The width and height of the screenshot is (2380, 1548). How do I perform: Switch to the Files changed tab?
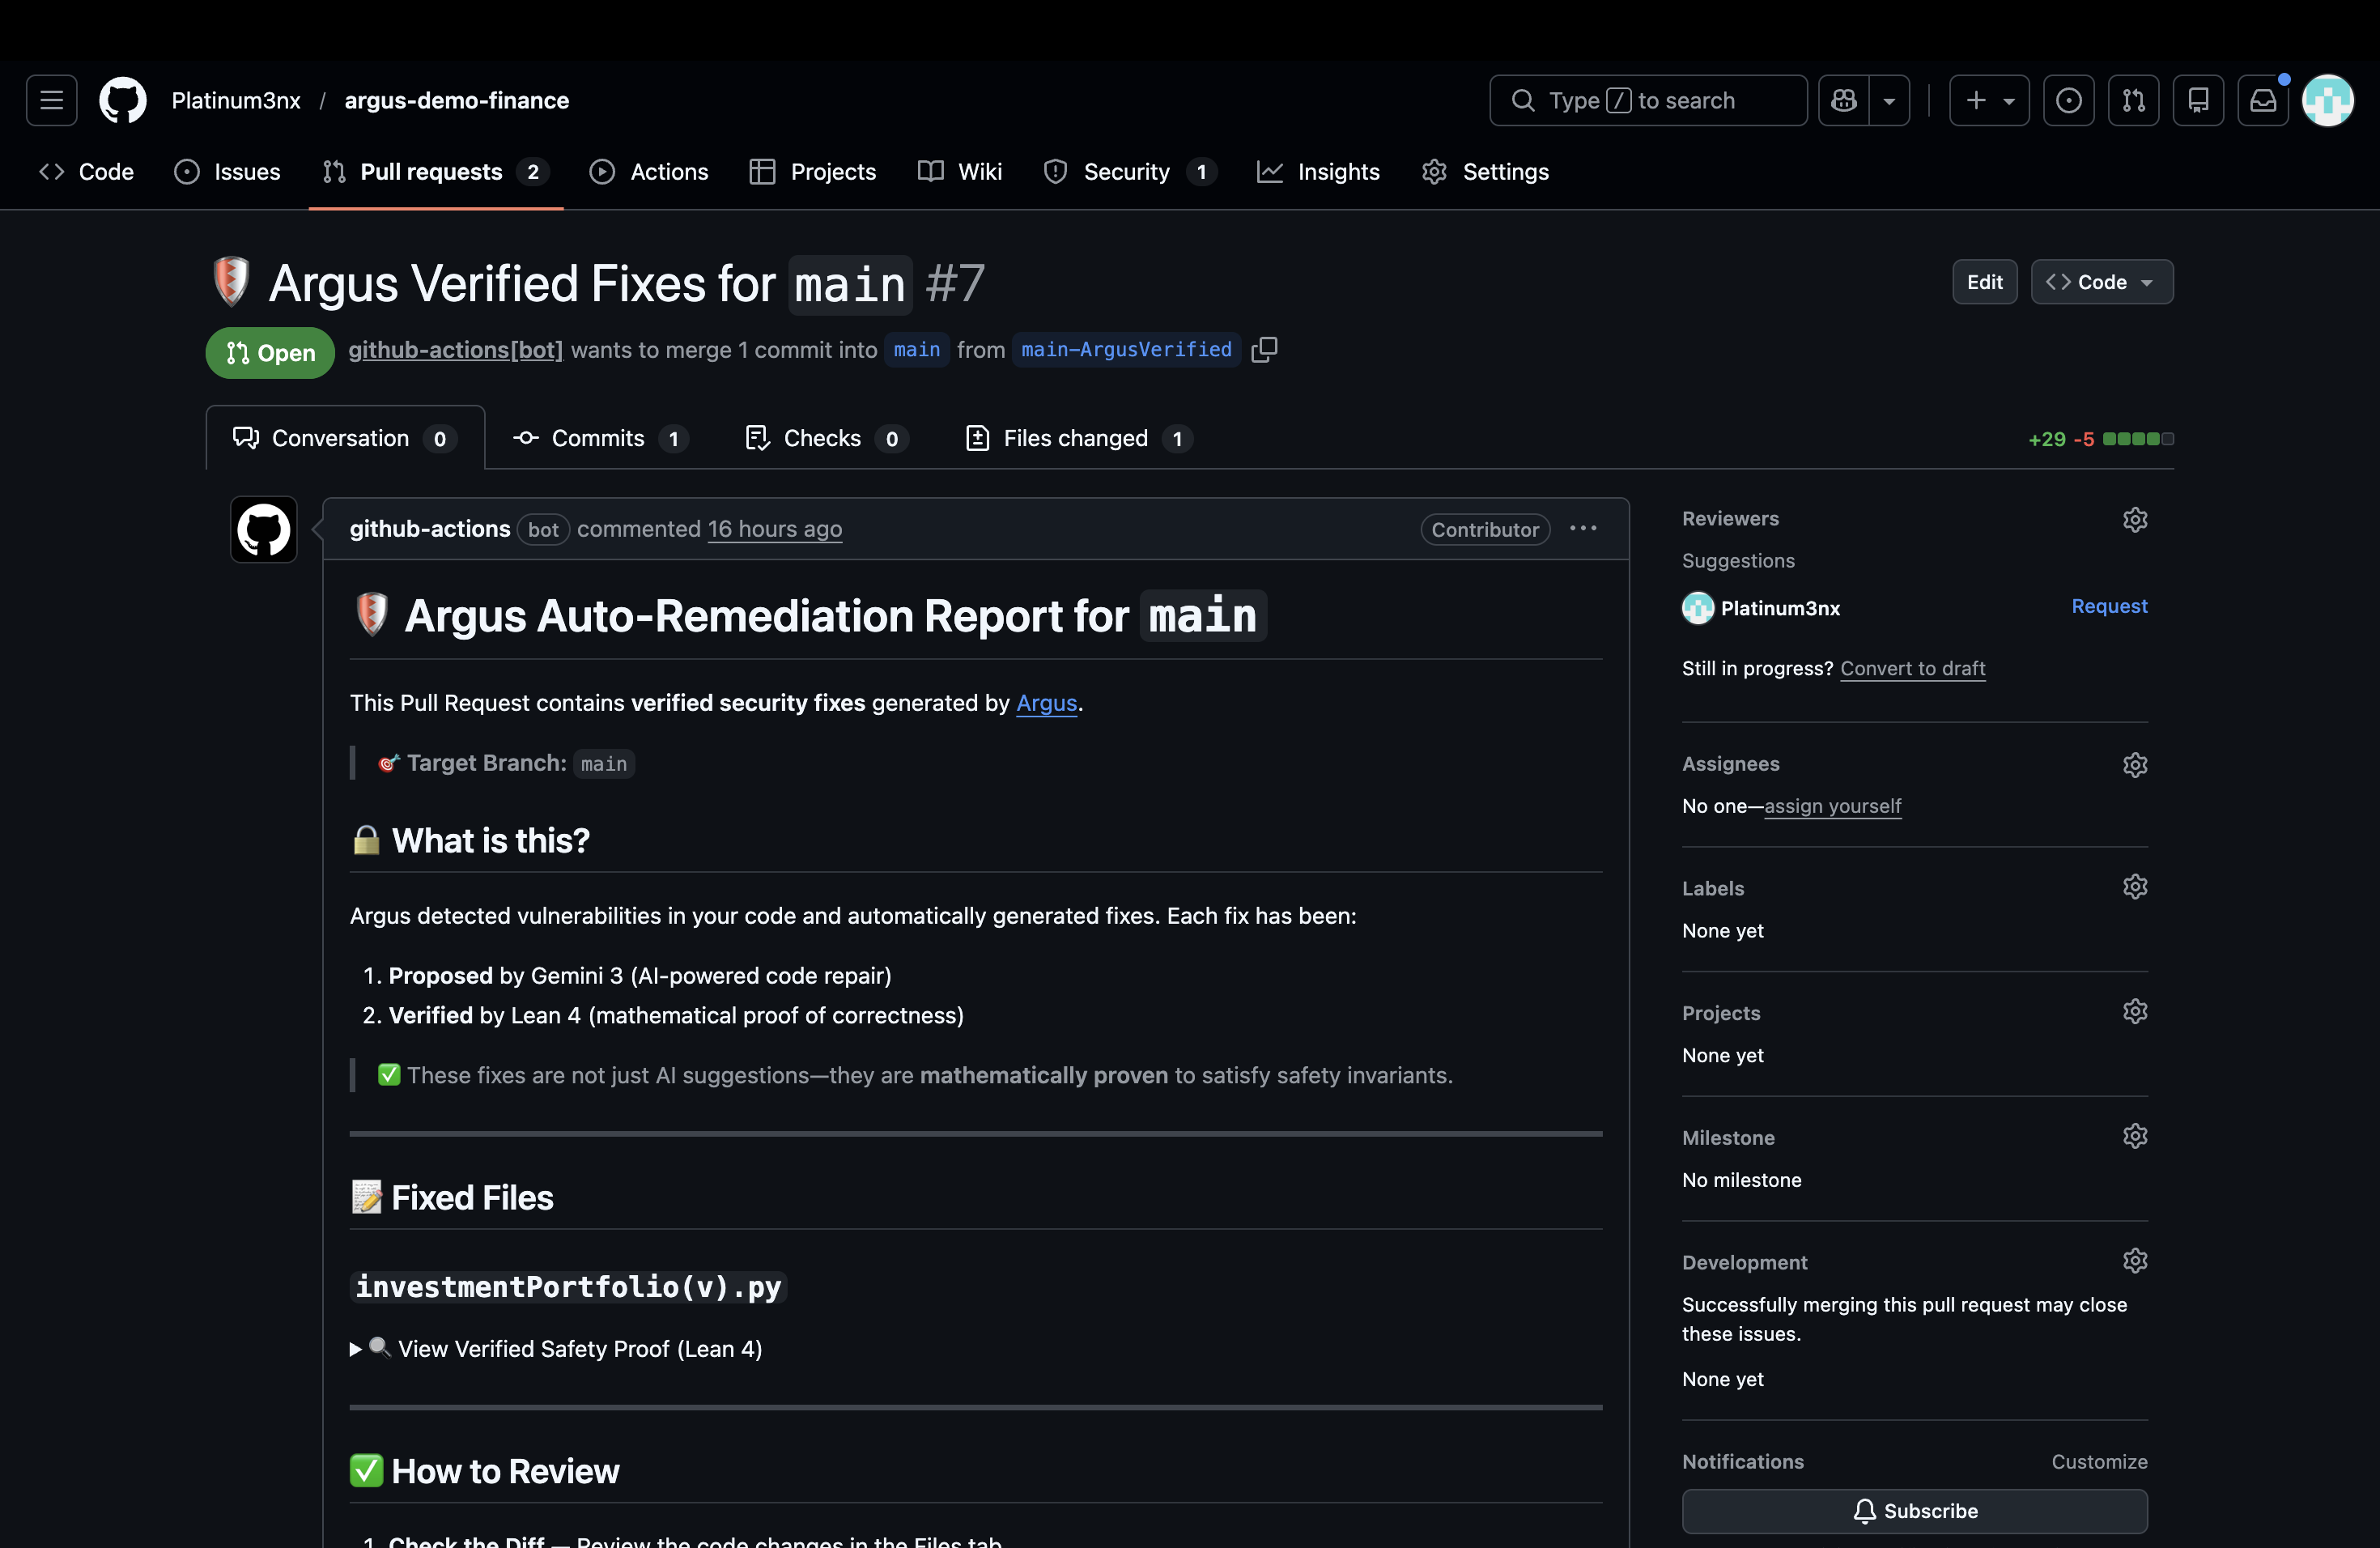point(1077,438)
